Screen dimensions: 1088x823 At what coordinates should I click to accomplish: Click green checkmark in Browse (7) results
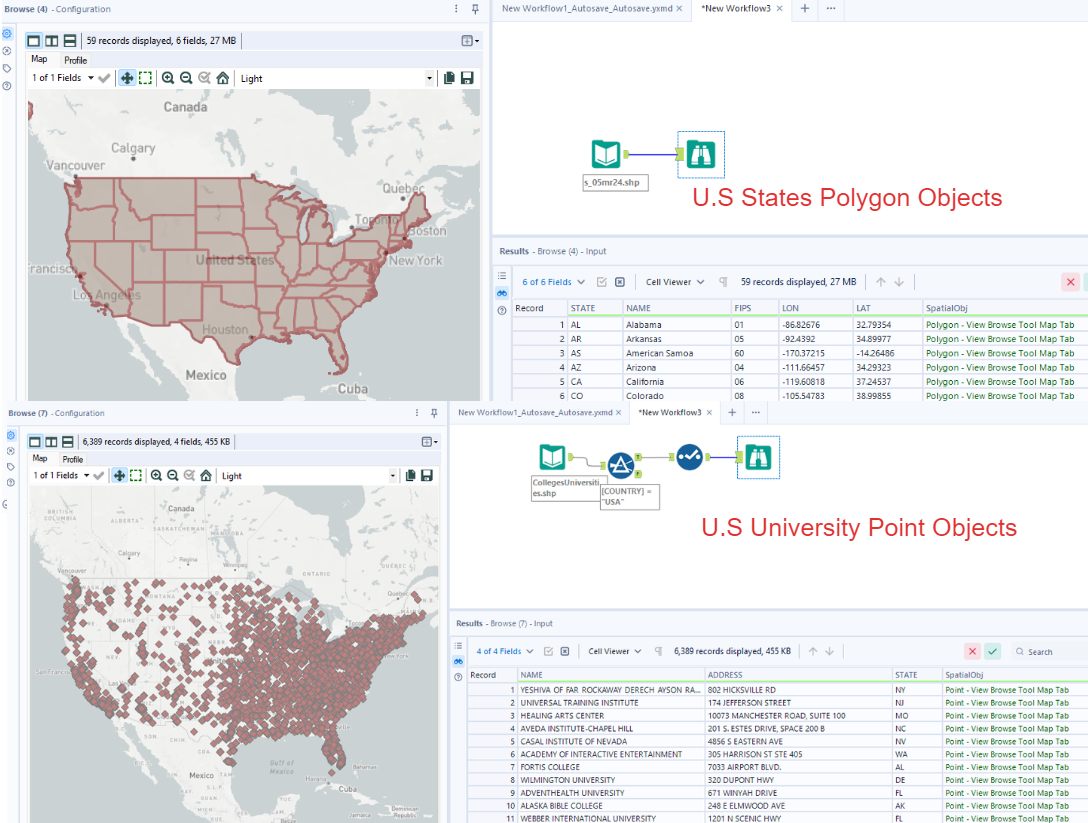pyautogui.click(x=993, y=652)
